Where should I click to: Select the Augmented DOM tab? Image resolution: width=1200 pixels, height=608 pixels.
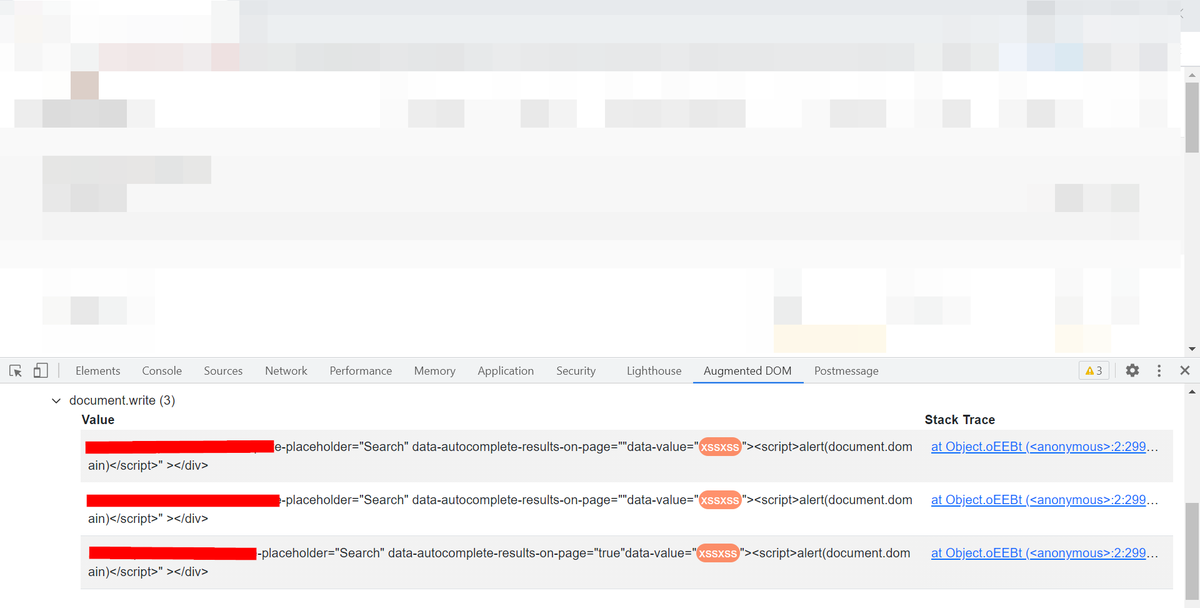coord(748,371)
